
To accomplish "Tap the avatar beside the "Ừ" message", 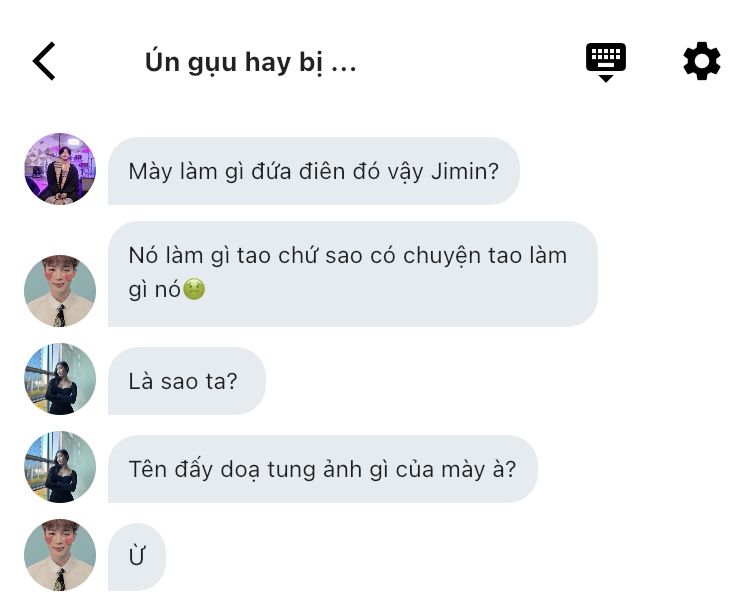I will coord(60,555).
